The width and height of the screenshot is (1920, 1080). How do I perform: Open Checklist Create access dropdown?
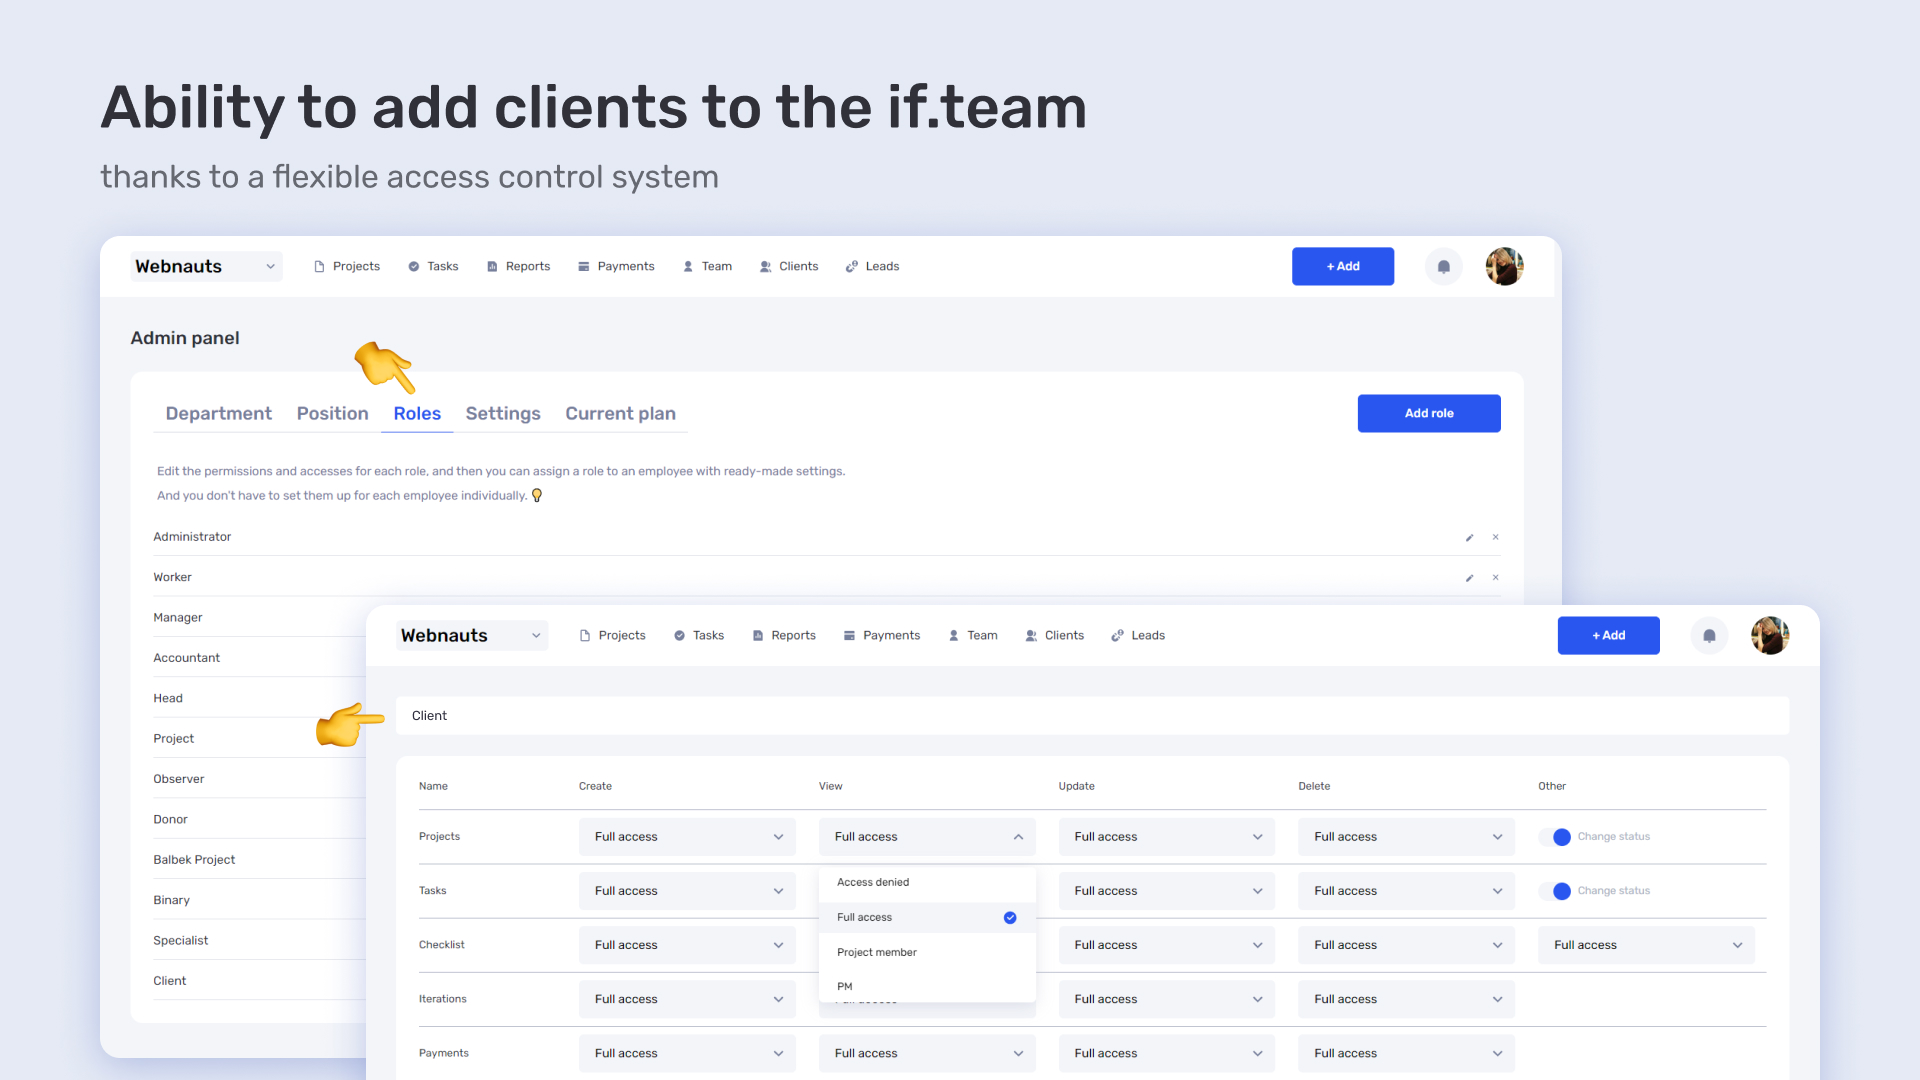(687, 945)
